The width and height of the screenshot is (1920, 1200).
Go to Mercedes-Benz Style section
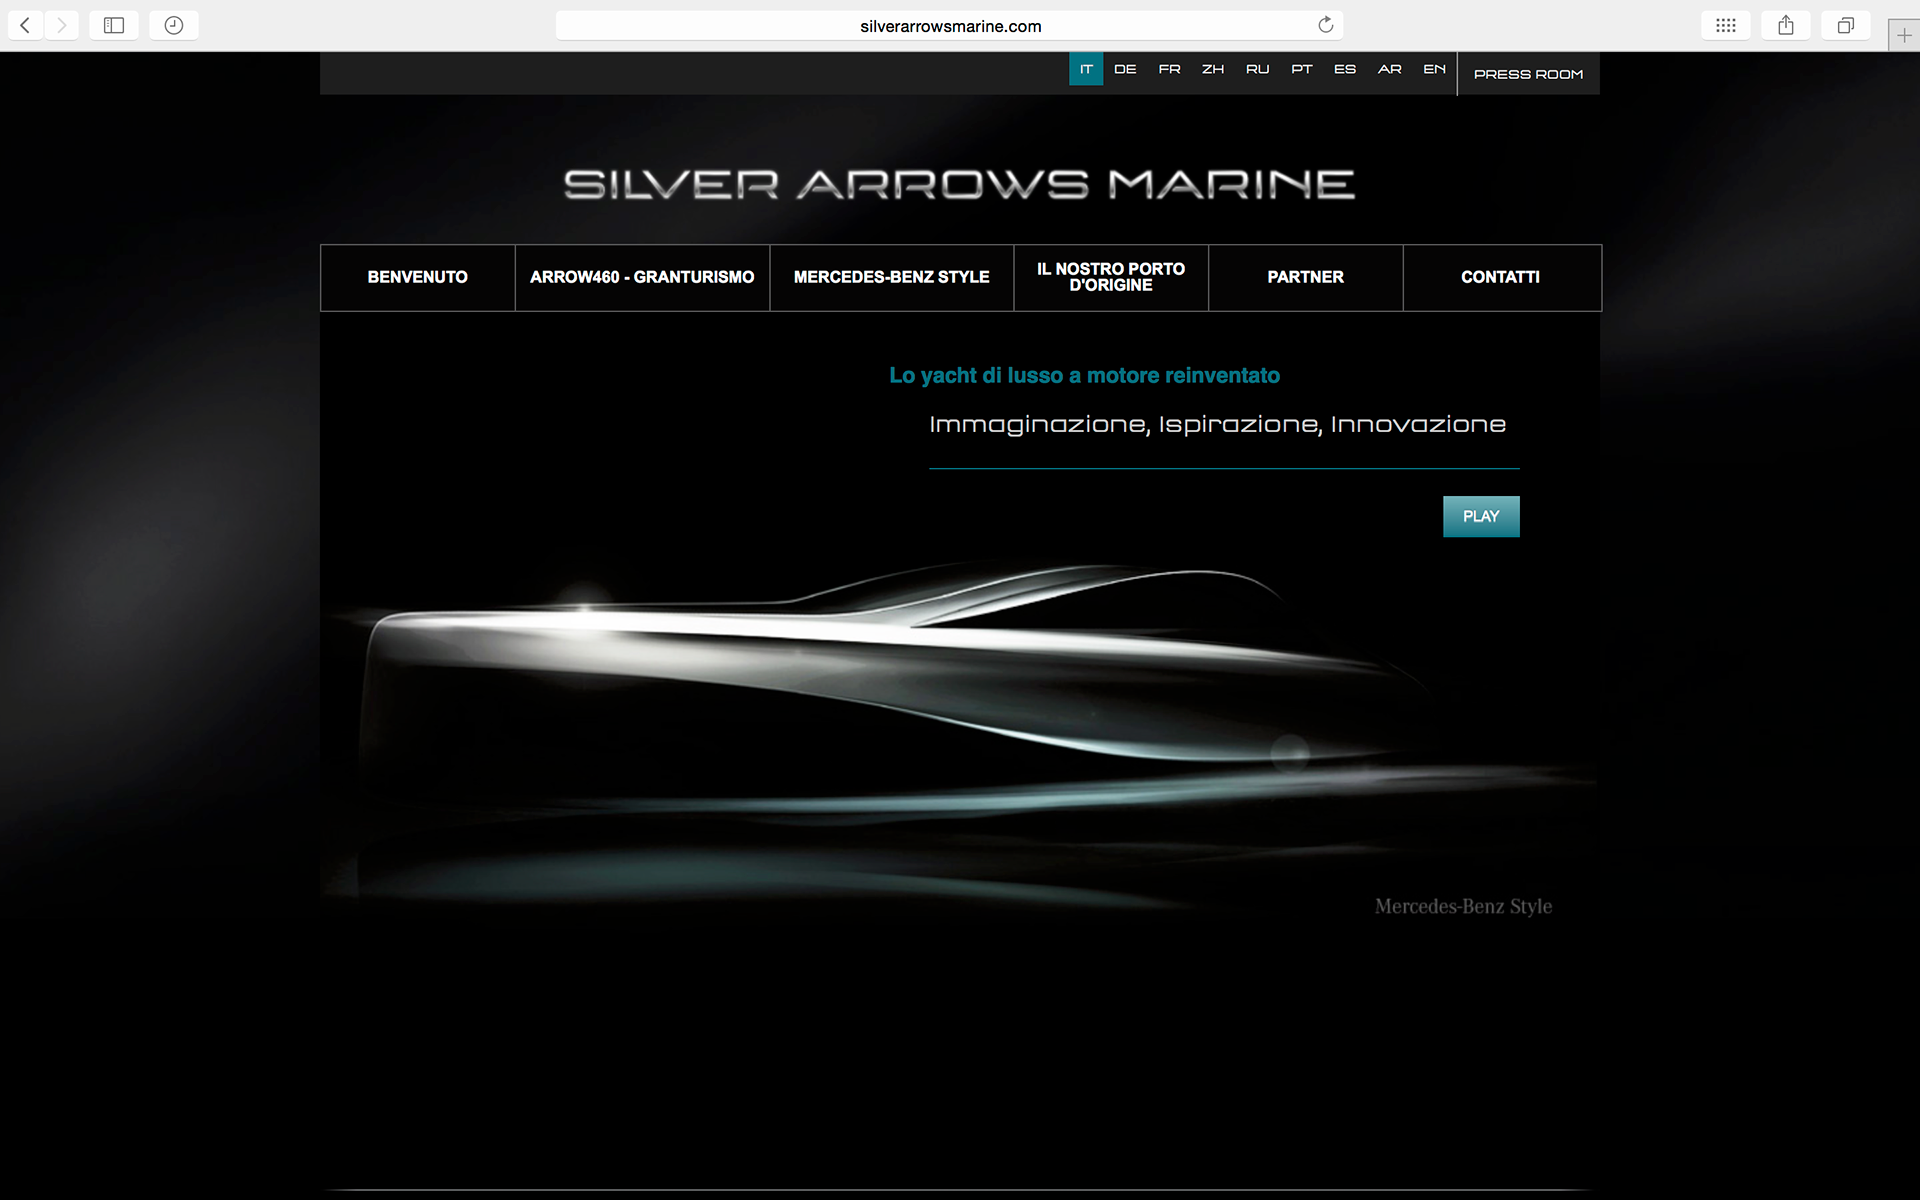(891, 277)
